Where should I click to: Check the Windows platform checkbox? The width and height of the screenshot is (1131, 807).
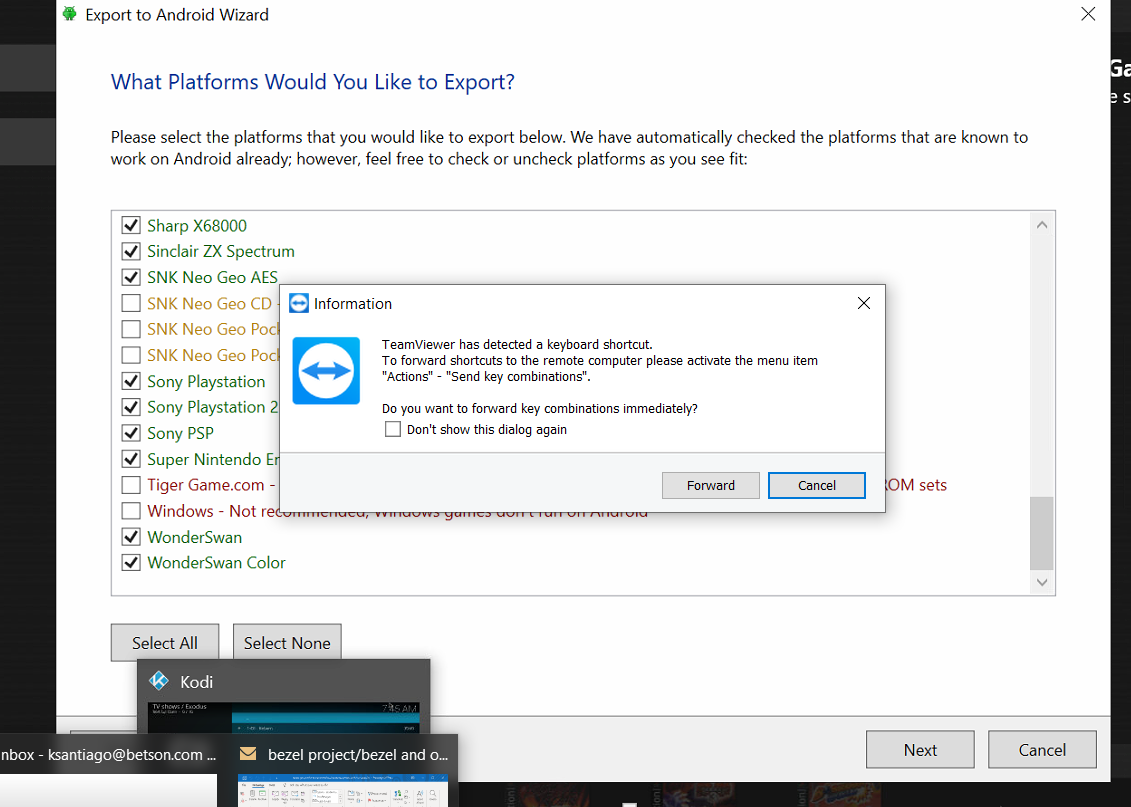[131, 511]
